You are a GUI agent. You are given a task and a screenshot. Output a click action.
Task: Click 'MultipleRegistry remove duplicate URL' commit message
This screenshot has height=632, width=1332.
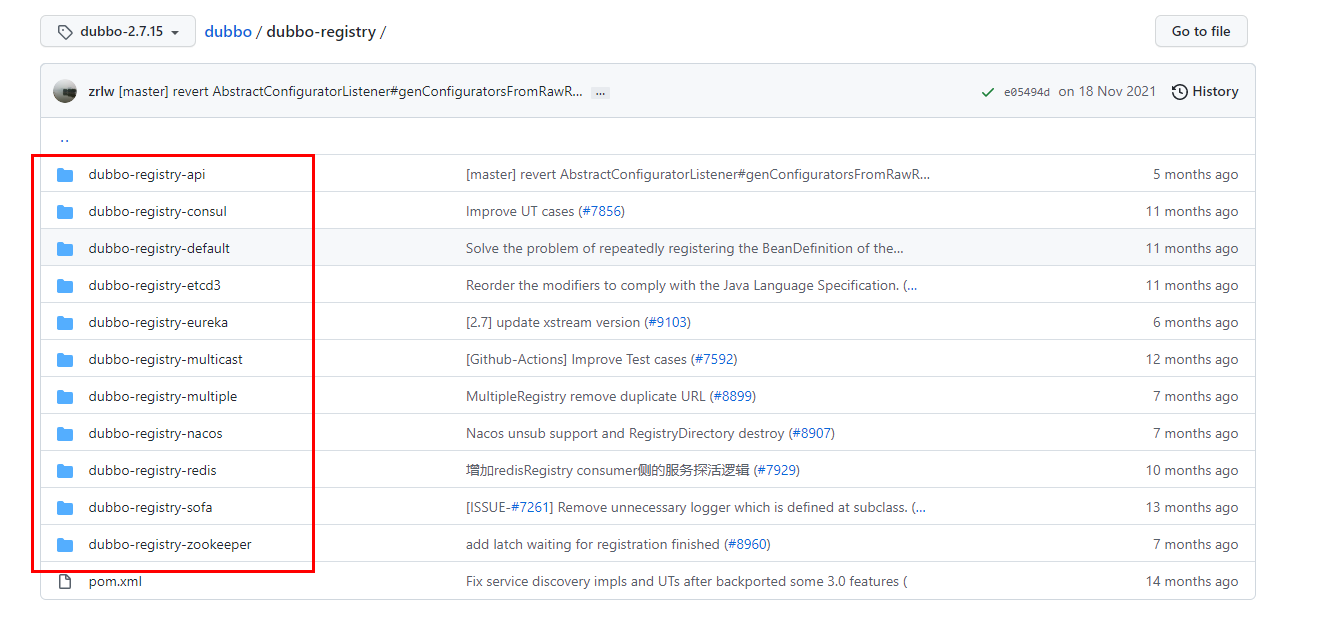coord(586,396)
